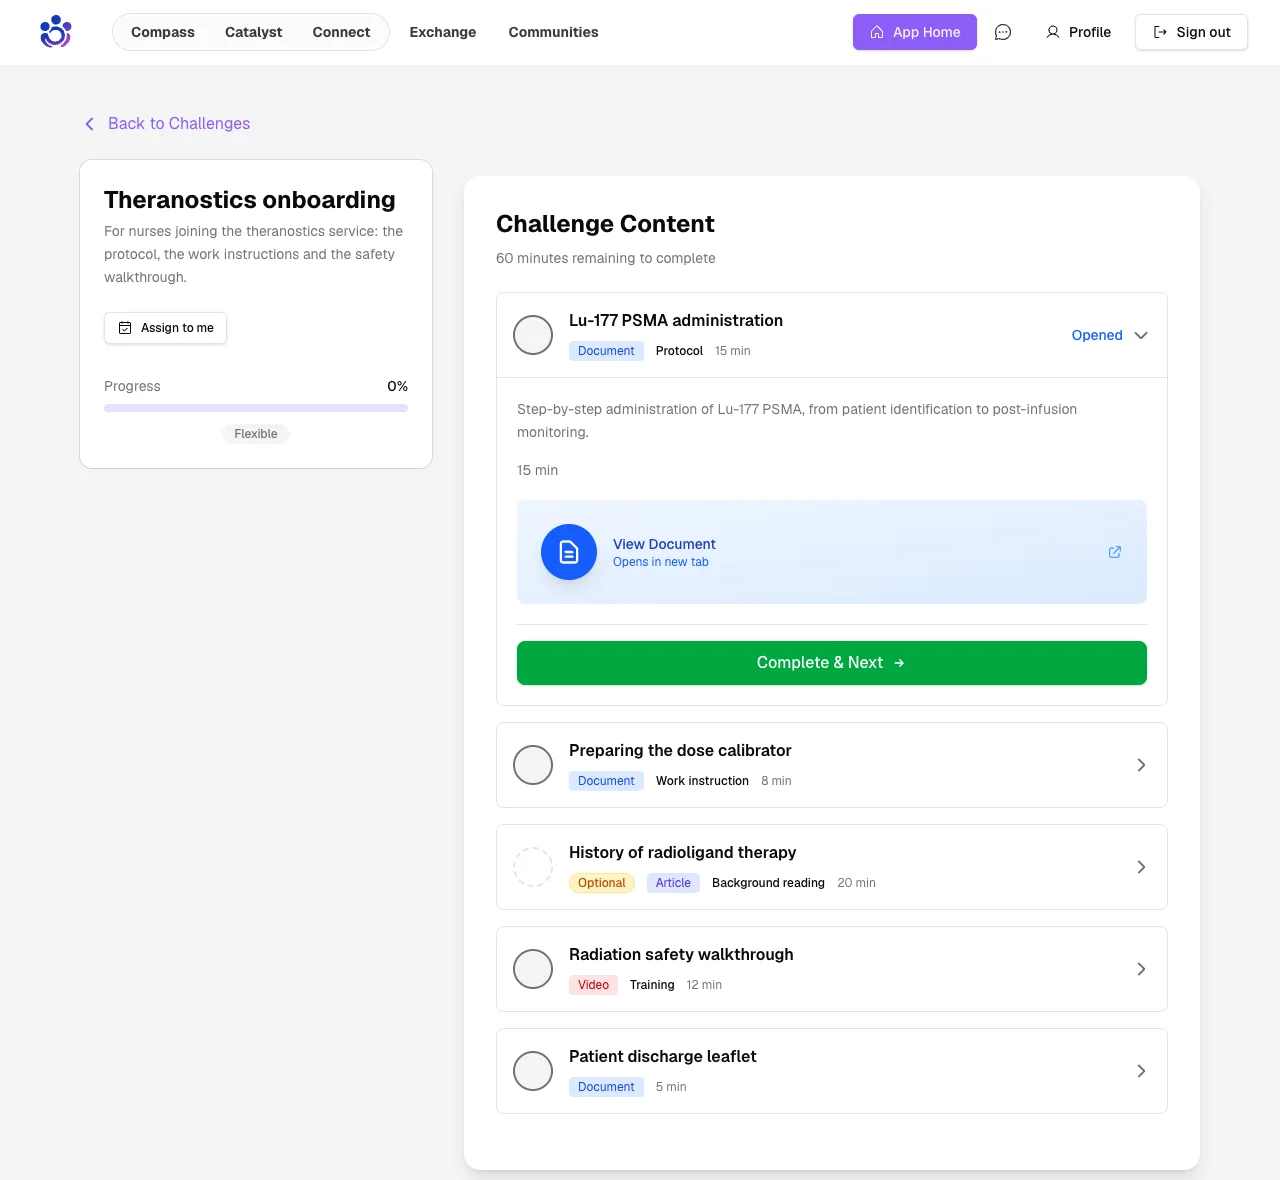The width and height of the screenshot is (1280, 1180).
Task: Open Communities in the top navigation
Action: (553, 32)
